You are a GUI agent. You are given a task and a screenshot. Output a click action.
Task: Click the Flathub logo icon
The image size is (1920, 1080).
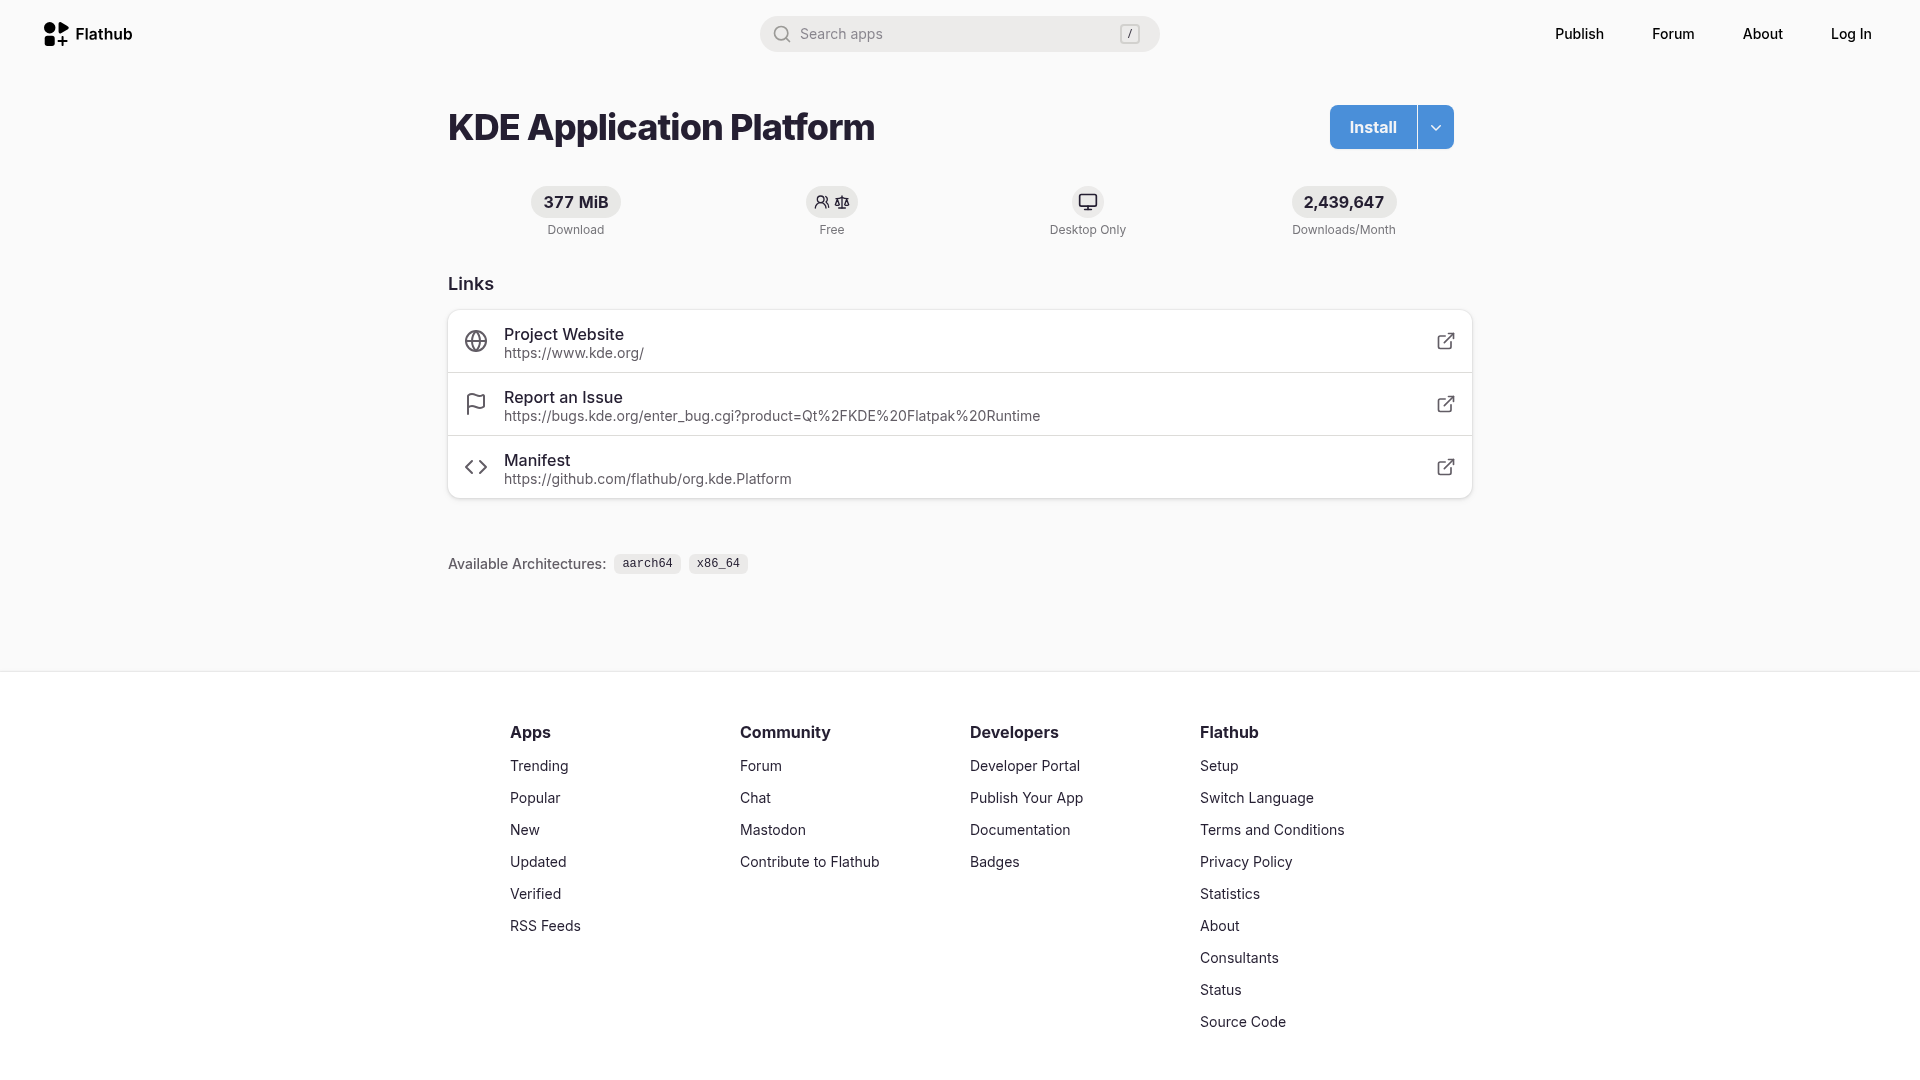pos(56,34)
